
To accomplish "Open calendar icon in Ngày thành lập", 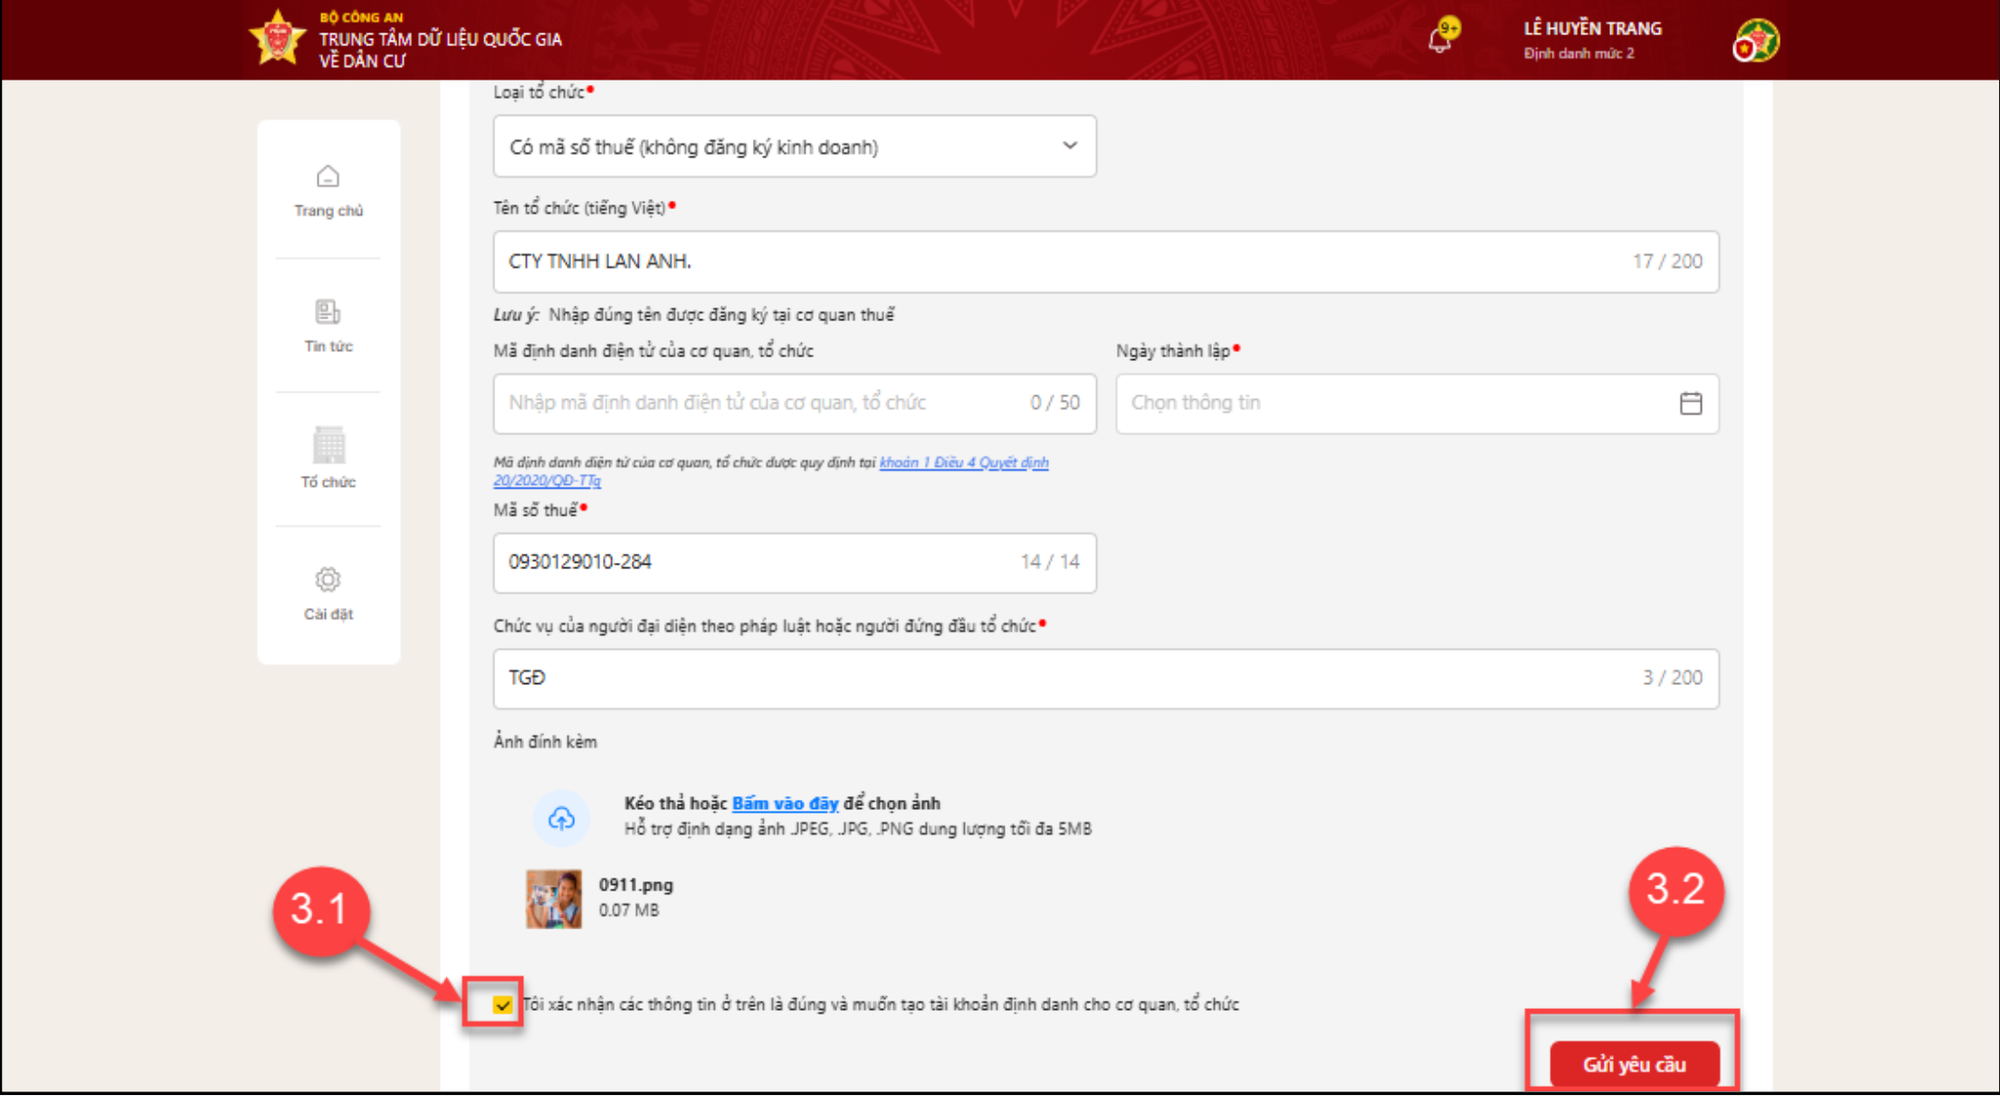I will [x=1690, y=403].
